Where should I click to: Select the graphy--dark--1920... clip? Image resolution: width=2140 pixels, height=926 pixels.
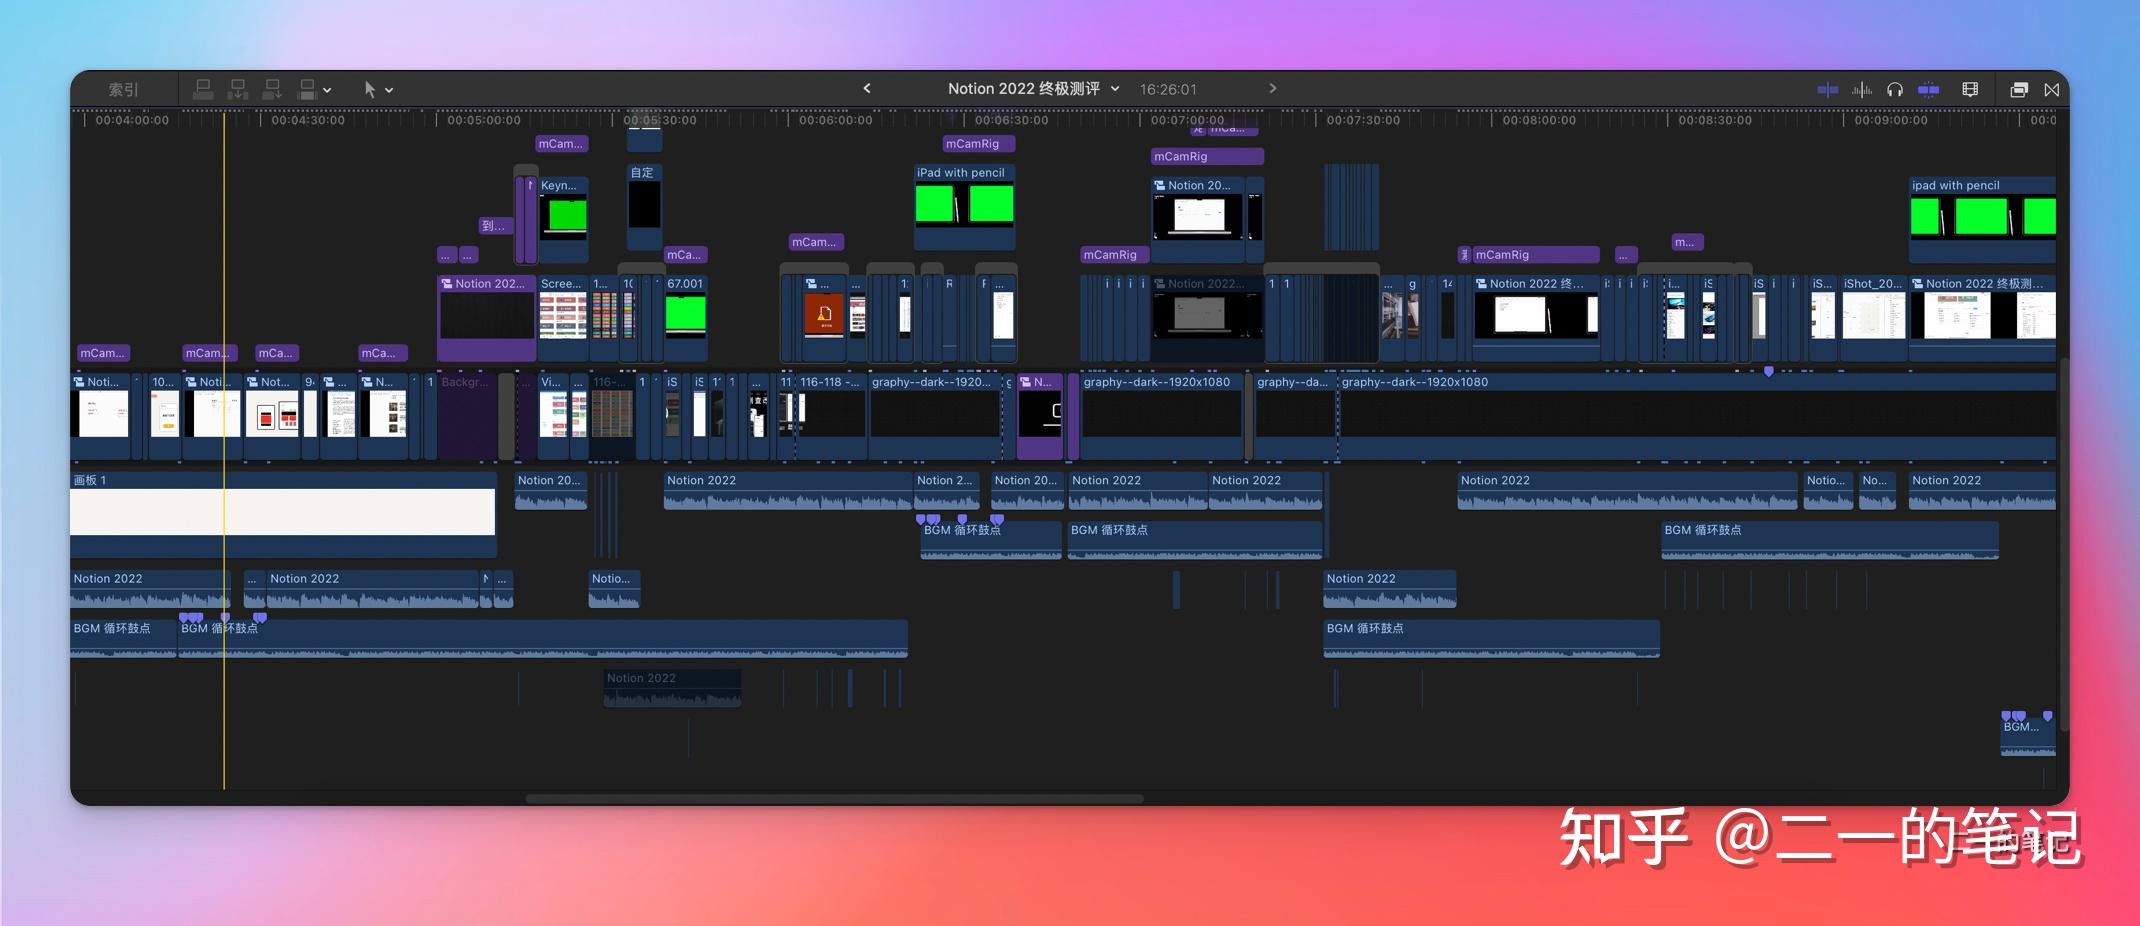pos(935,415)
